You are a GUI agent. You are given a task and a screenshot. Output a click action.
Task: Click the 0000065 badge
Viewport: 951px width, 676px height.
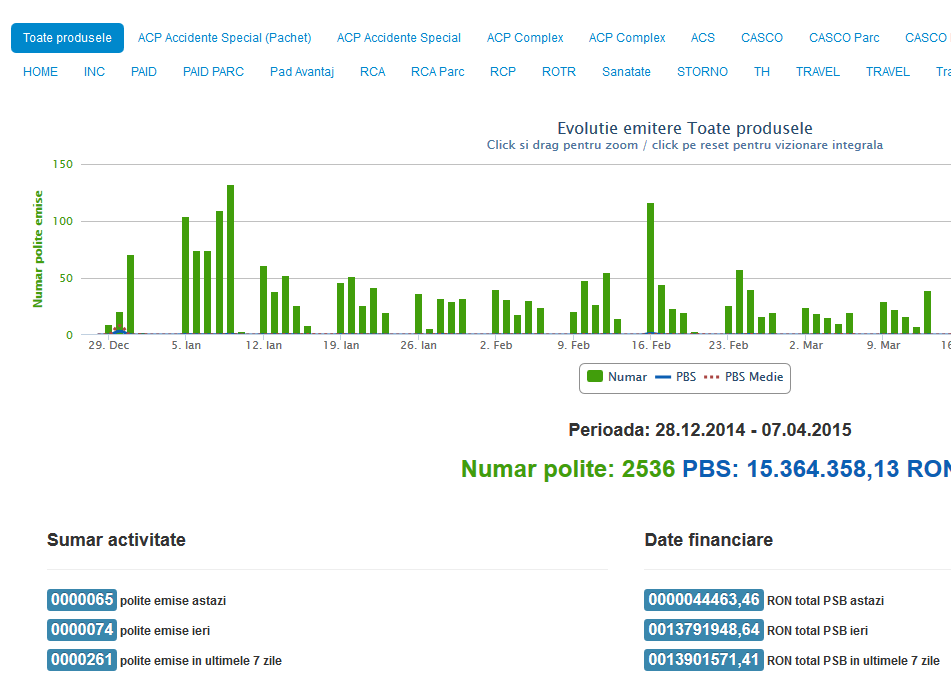coord(82,600)
